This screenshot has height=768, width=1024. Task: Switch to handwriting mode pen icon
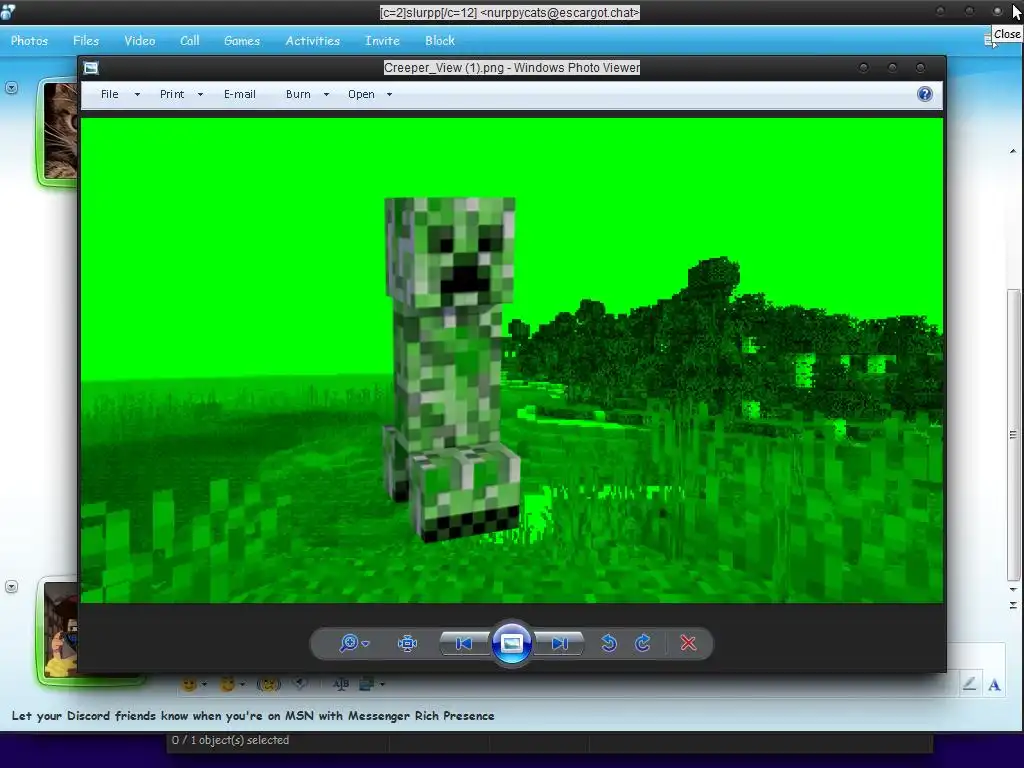coord(969,684)
